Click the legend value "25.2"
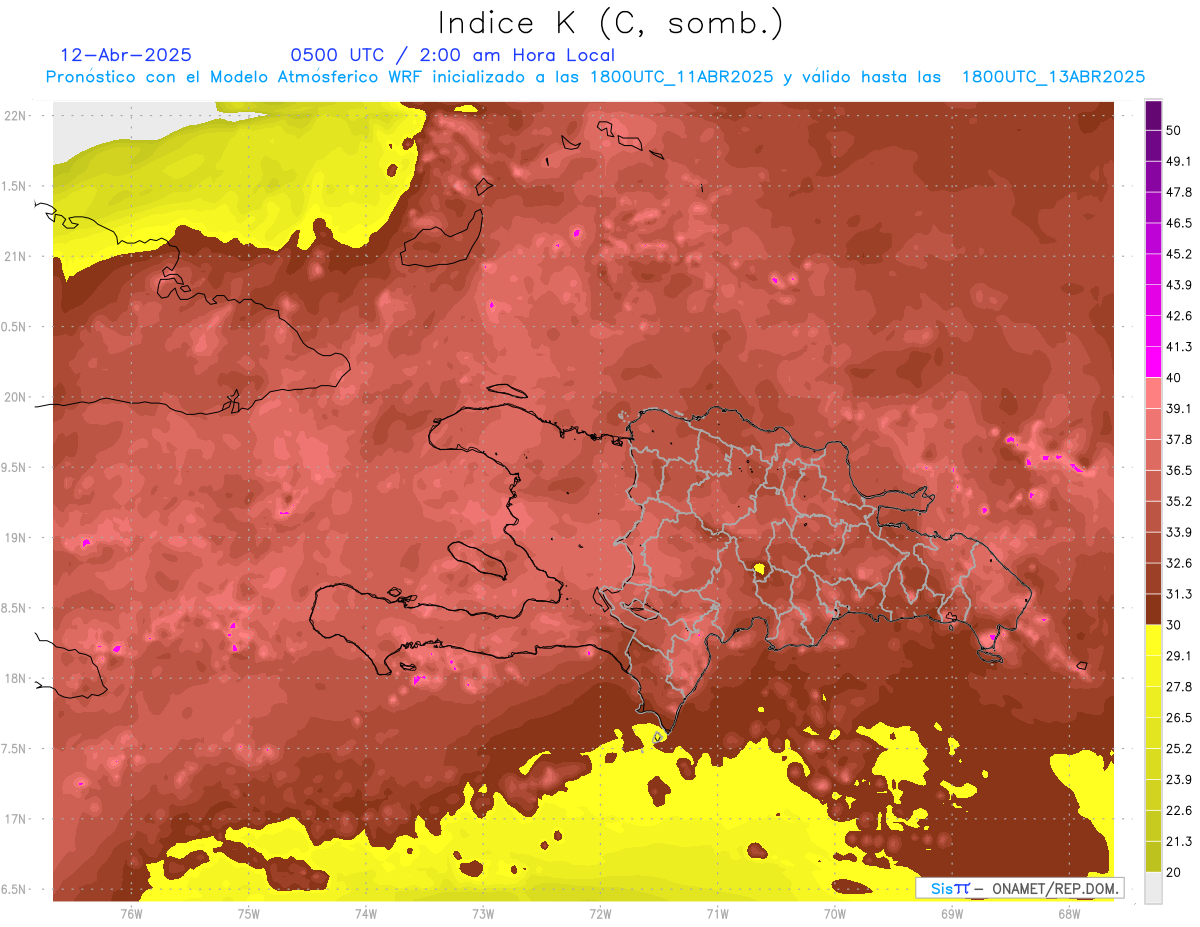The image size is (1200, 927). point(1179,749)
